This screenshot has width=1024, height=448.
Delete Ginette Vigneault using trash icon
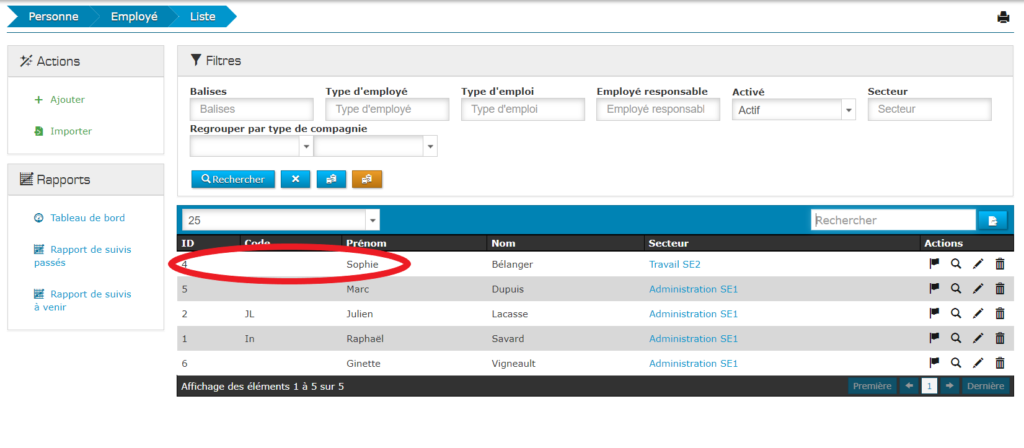[x=999, y=363]
